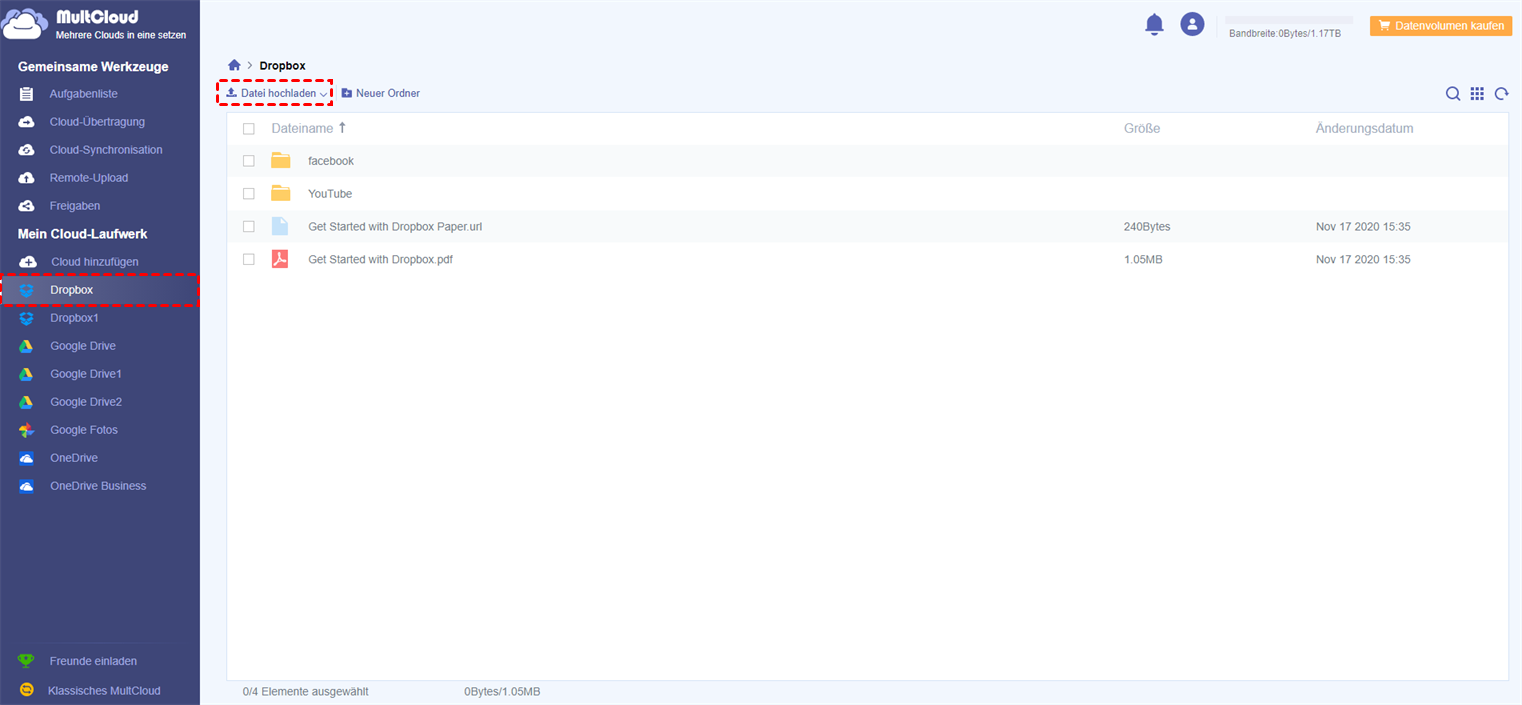Click the Google Drive logo icon

click(x=27, y=346)
